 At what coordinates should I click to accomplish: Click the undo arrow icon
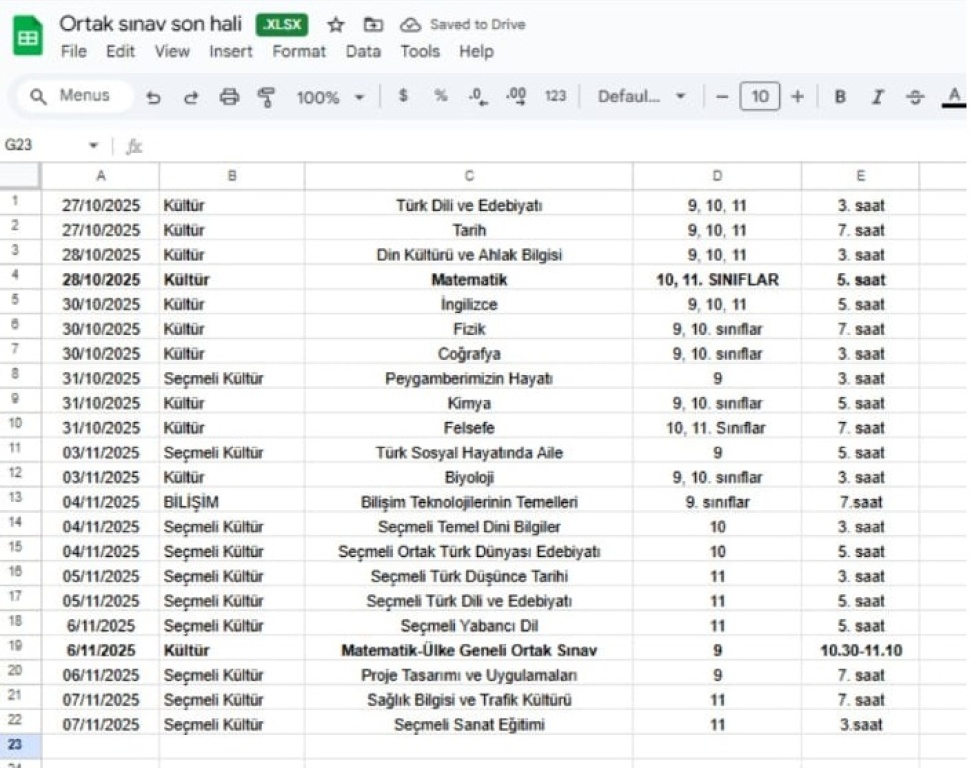click(x=153, y=97)
